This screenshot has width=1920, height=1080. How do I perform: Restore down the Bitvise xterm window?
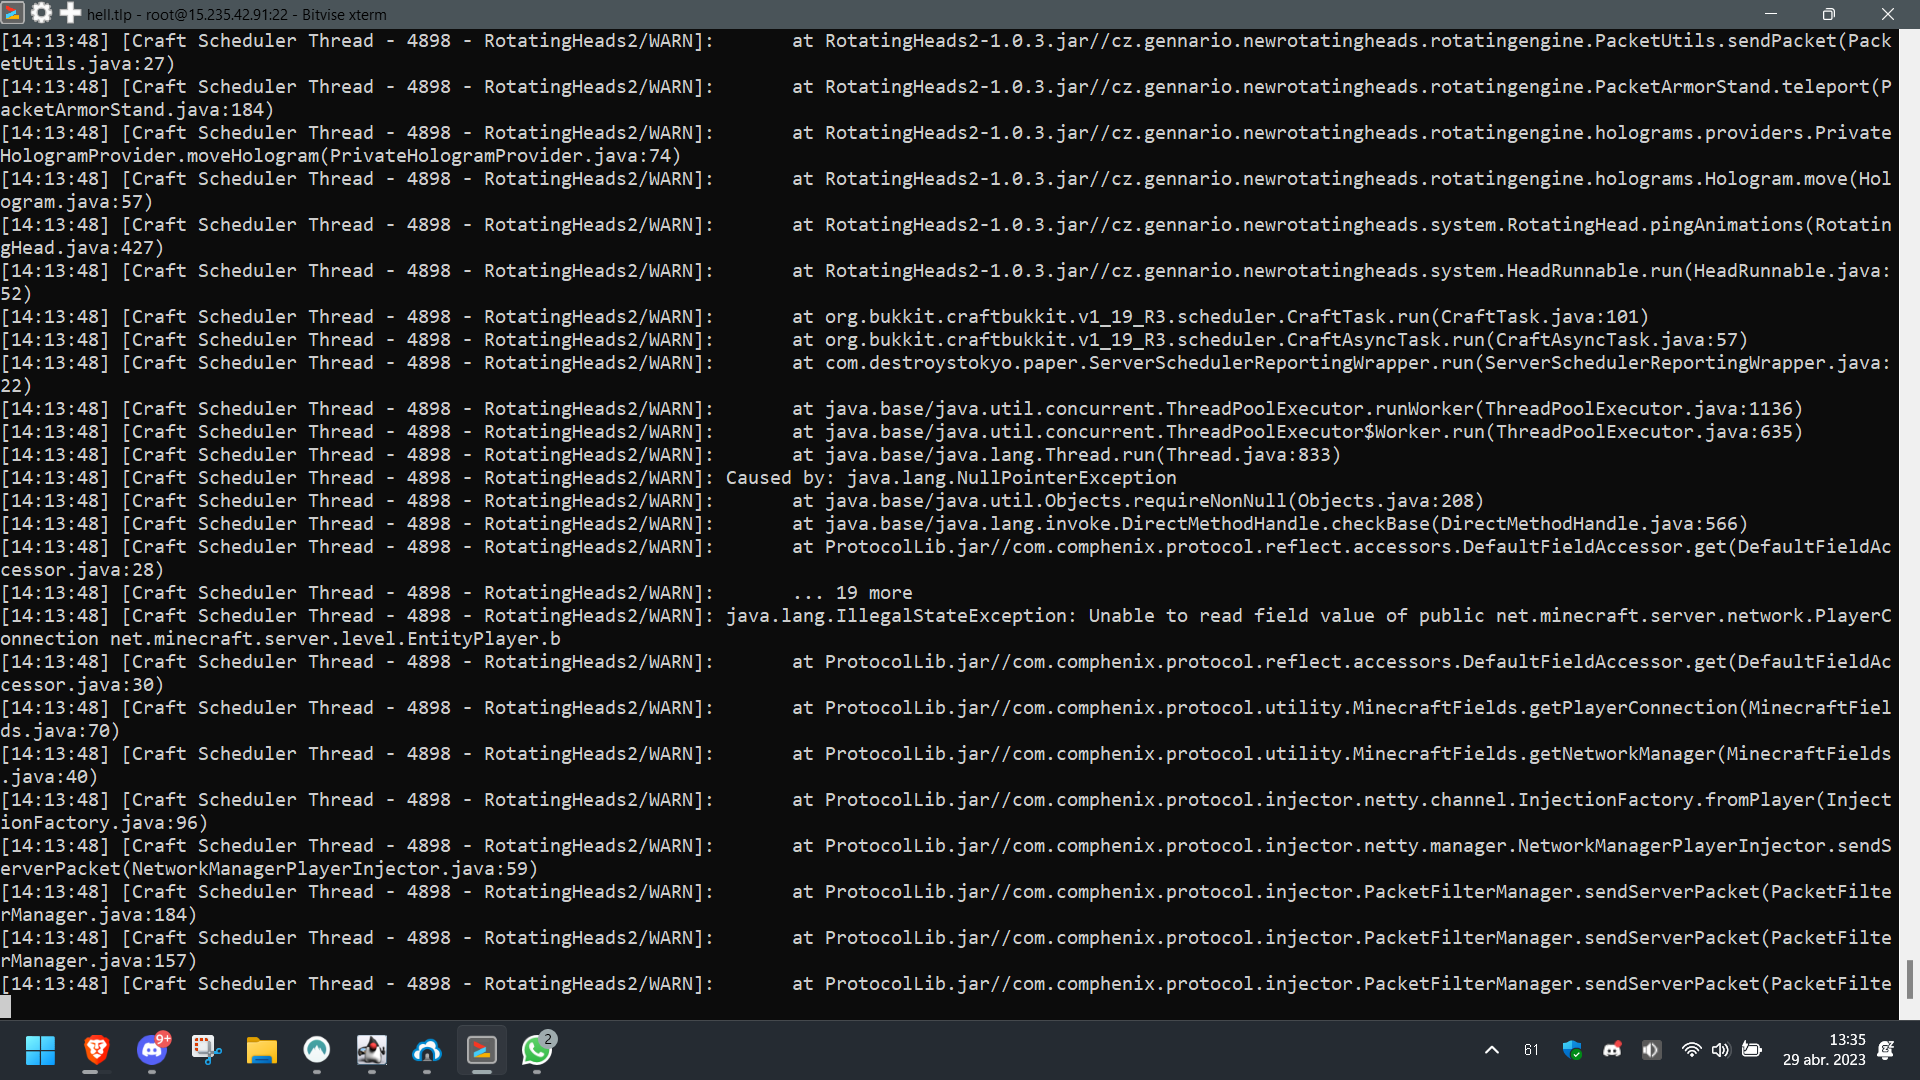[1829, 14]
